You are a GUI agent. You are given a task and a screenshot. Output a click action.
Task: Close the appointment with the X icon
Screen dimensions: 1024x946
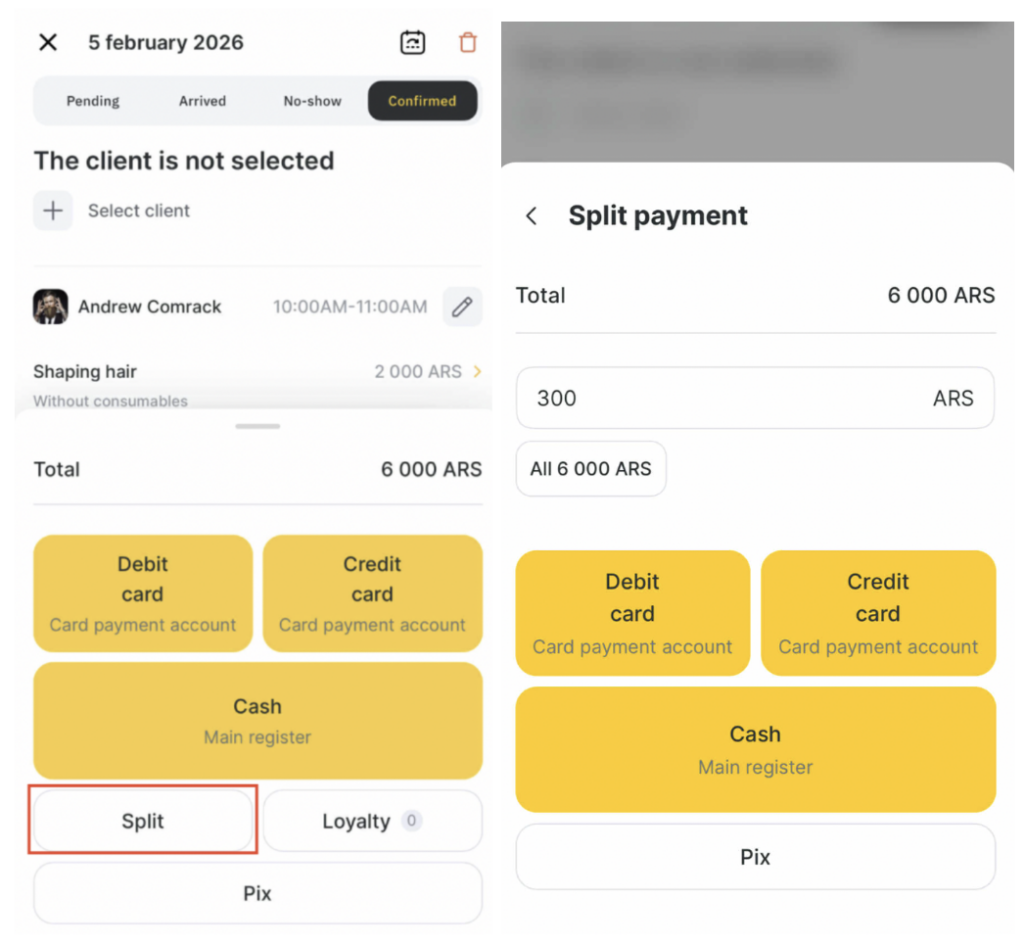pyautogui.click(x=48, y=42)
